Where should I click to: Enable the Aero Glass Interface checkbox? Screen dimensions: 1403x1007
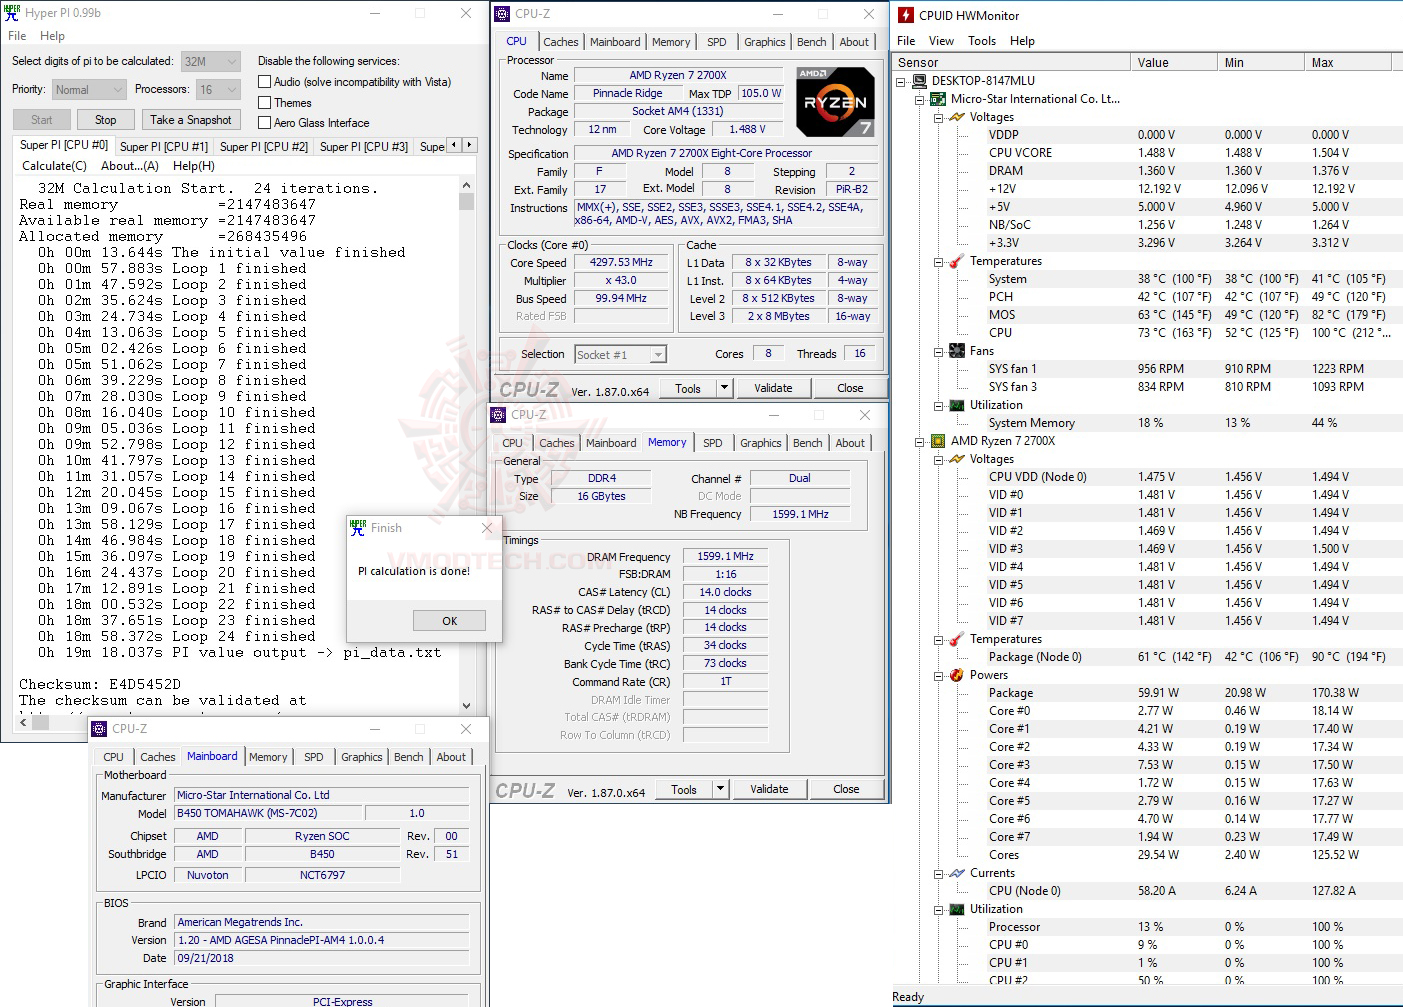click(264, 122)
